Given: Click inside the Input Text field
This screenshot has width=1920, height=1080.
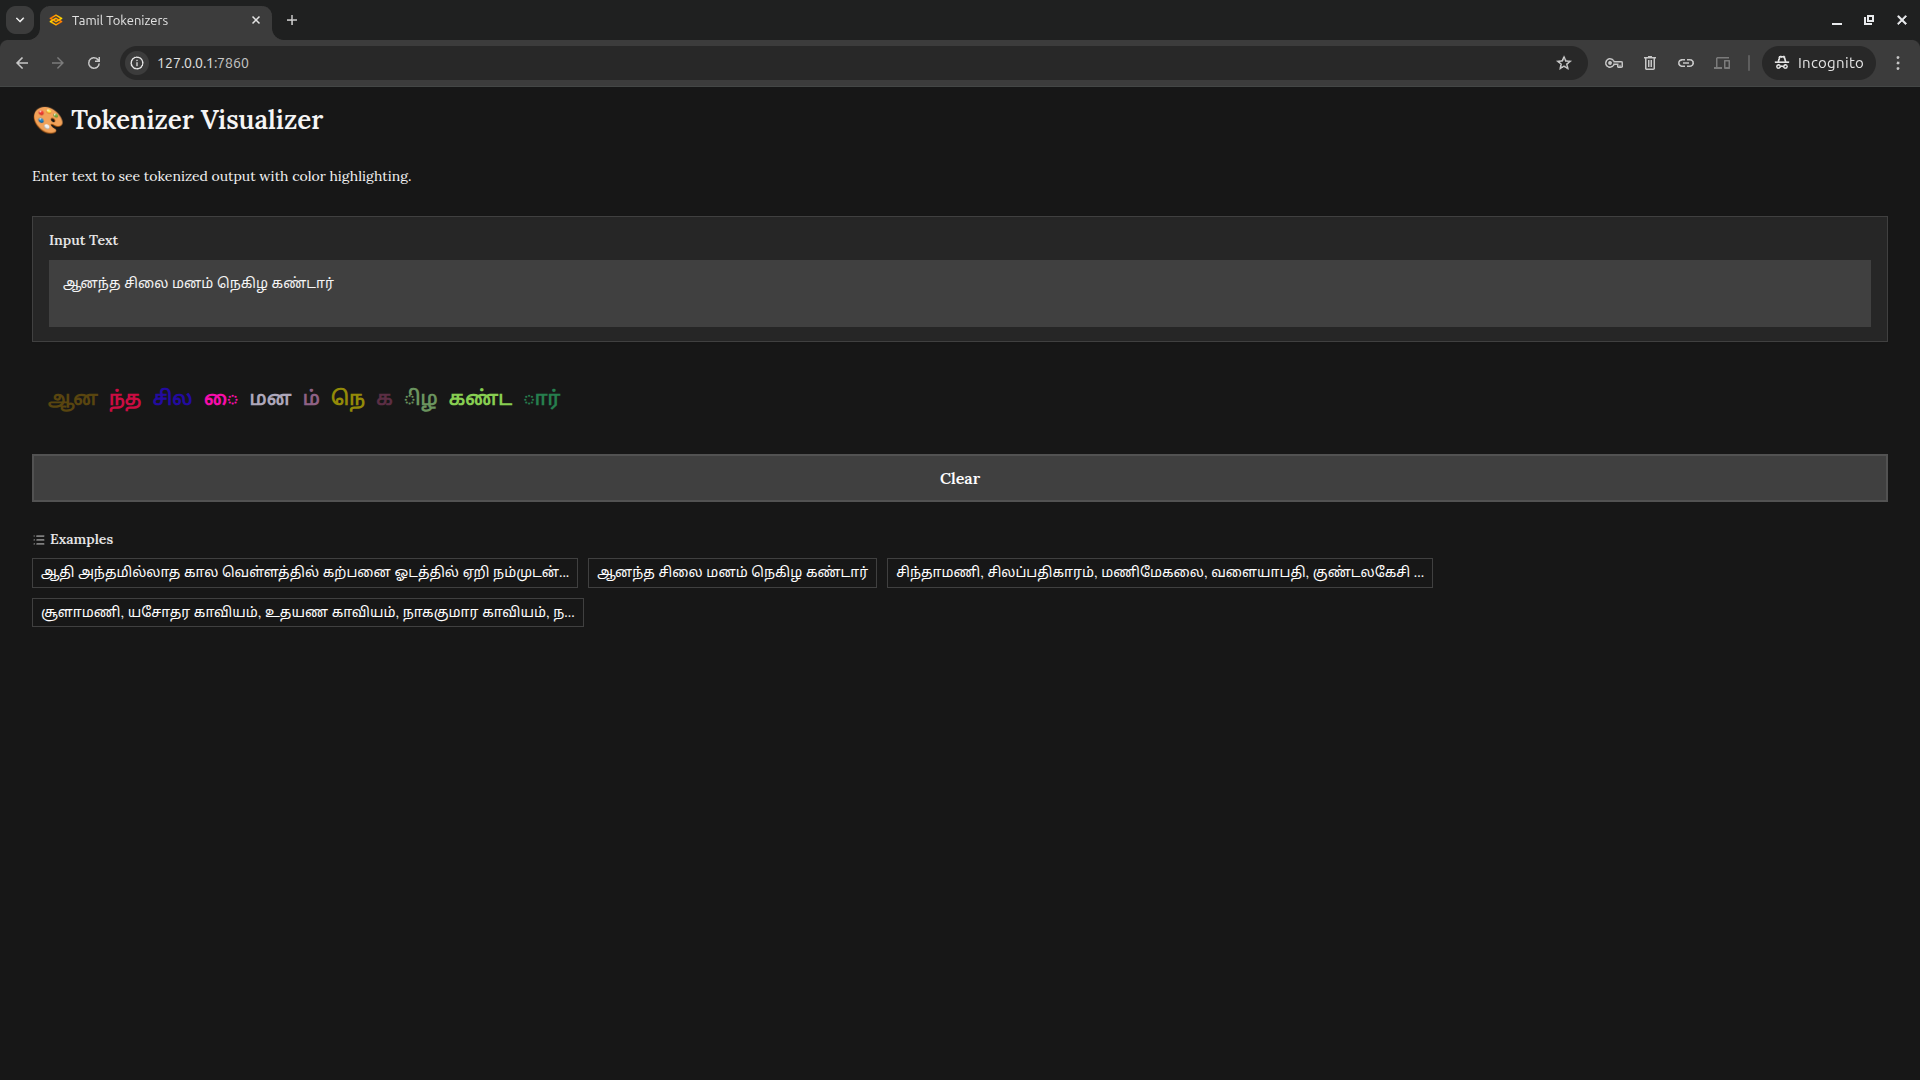Looking at the screenshot, I should [x=958, y=293].
